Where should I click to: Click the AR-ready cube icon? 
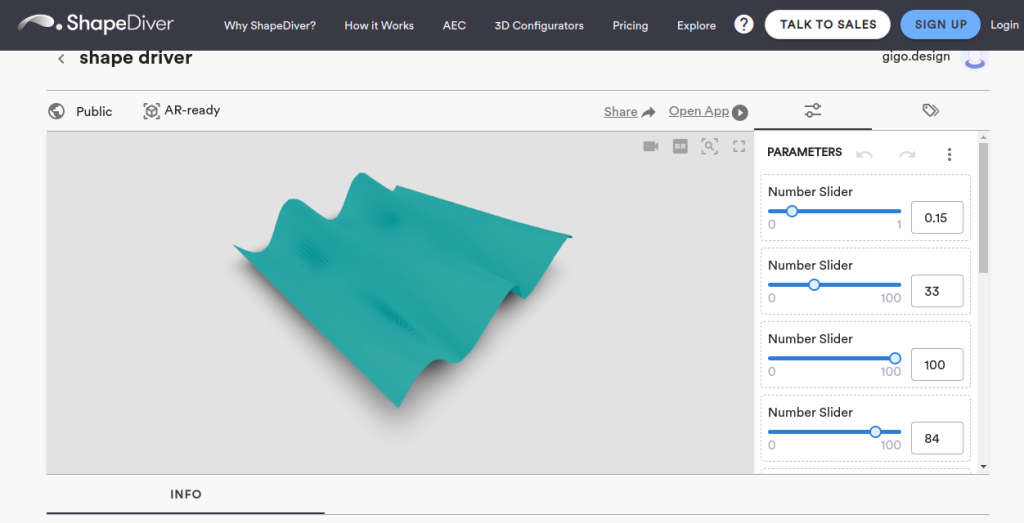[152, 111]
